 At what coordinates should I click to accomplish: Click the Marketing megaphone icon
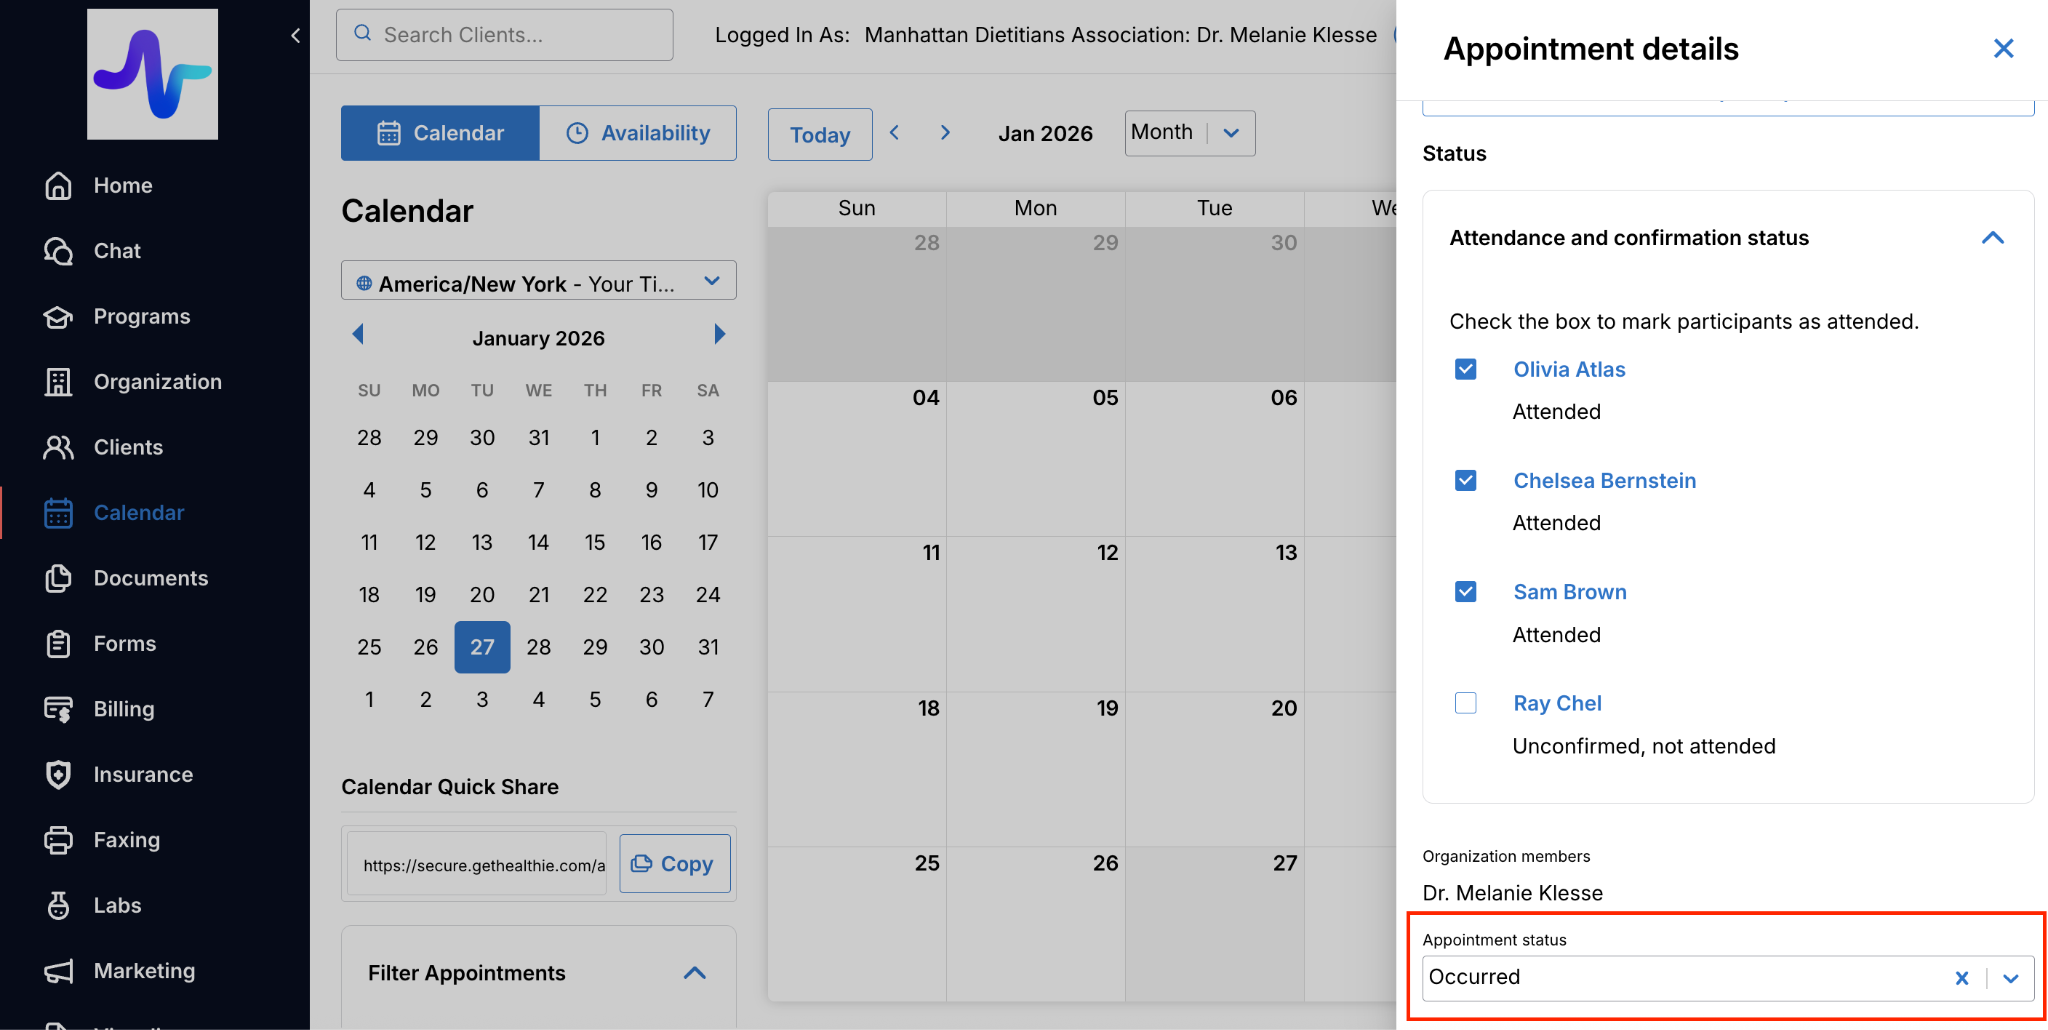click(x=59, y=971)
